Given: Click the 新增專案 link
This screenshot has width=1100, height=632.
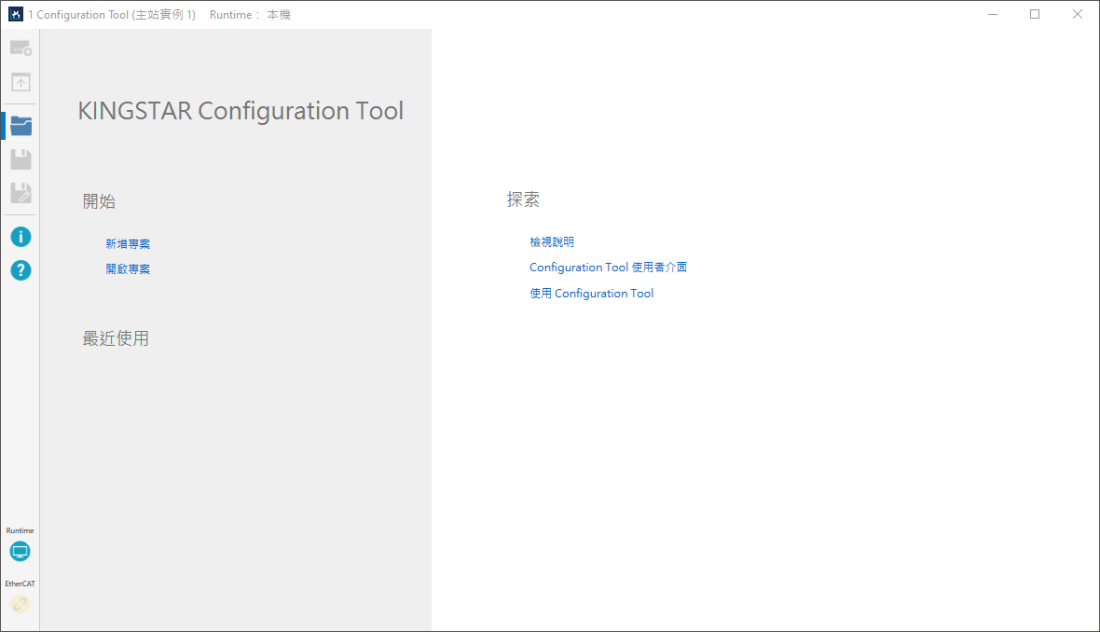Looking at the screenshot, I should tap(127, 244).
